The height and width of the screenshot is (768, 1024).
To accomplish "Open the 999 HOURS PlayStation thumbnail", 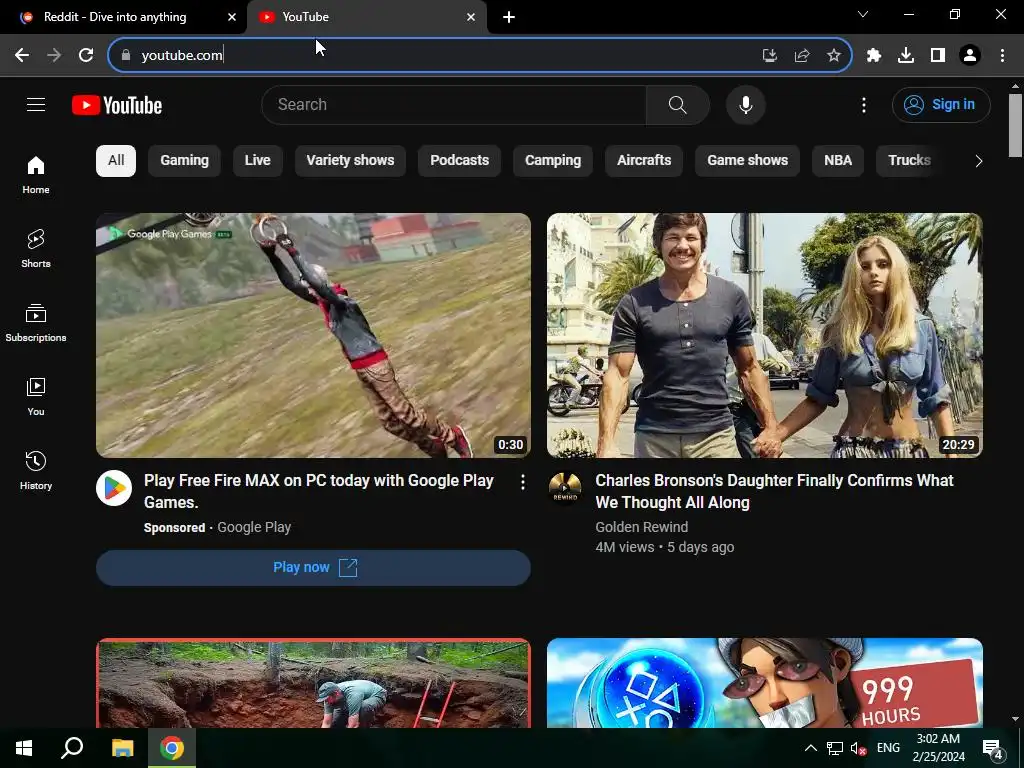I will (x=765, y=683).
